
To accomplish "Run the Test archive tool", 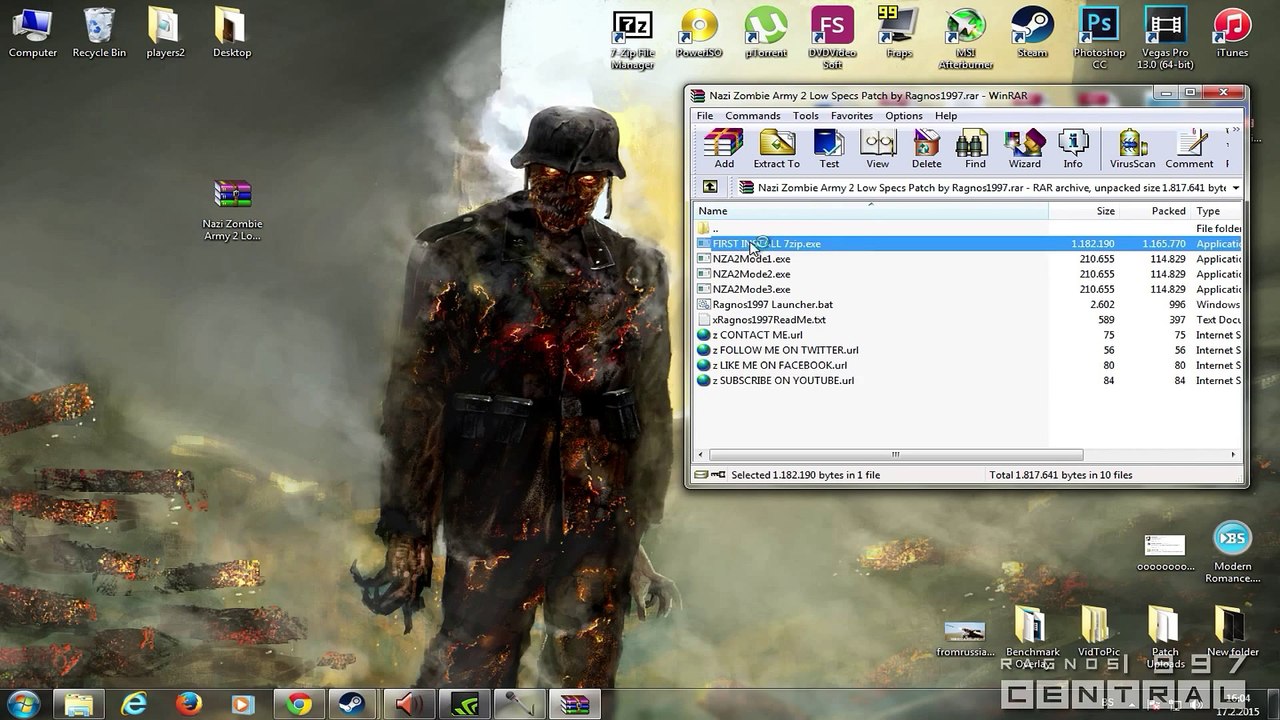I will coord(829,149).
